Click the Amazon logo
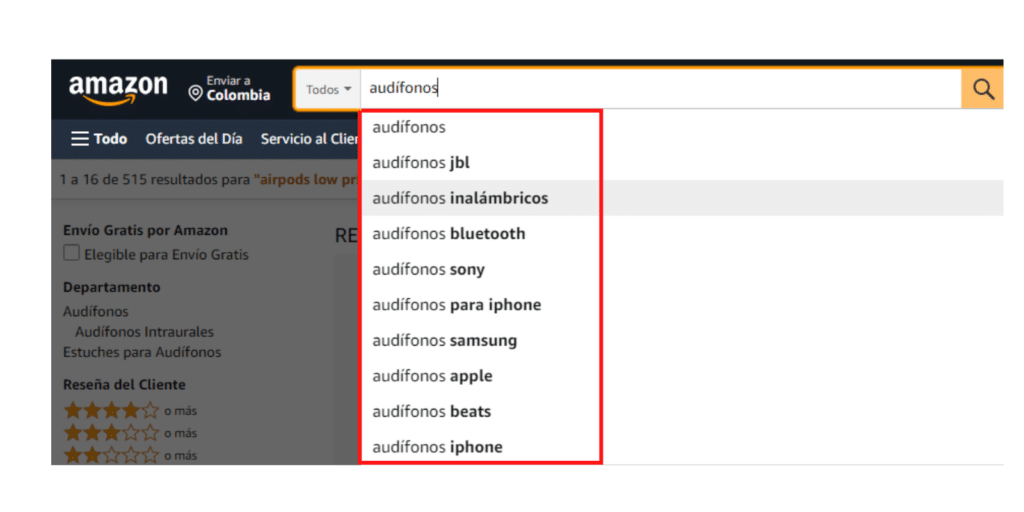Screen dimensions: 1024x512 point(118,90)
